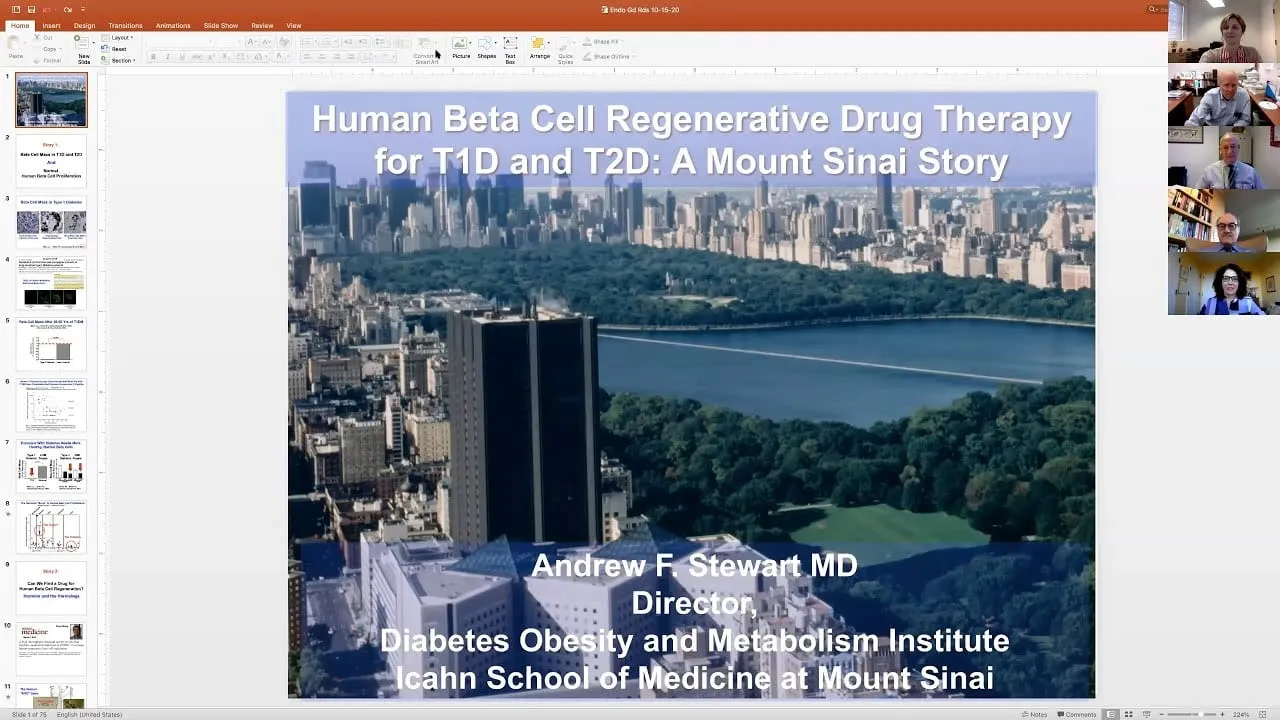Open the New Slide dropdown arrow

(x=93, y=43)
